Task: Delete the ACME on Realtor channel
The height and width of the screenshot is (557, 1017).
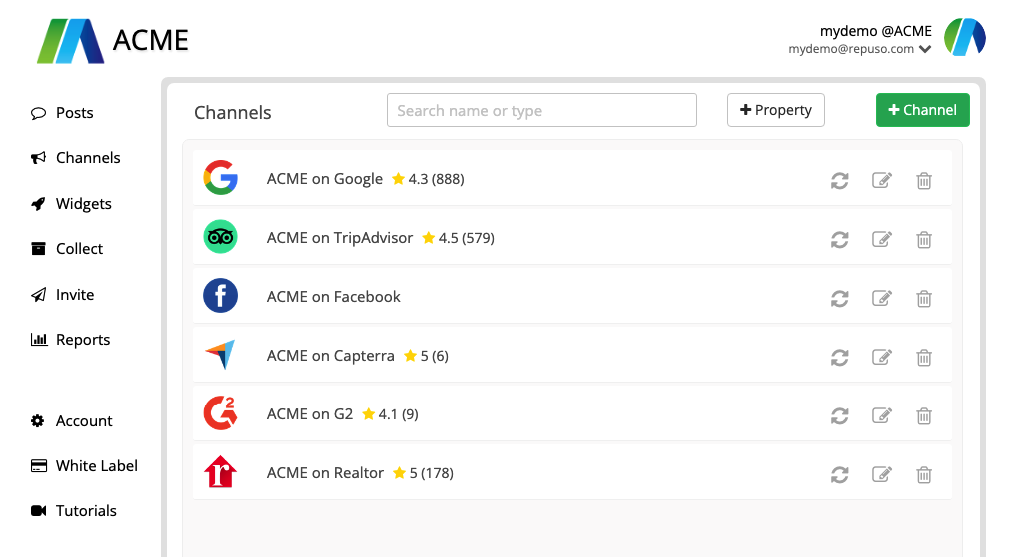Action: tap(924, 475)
